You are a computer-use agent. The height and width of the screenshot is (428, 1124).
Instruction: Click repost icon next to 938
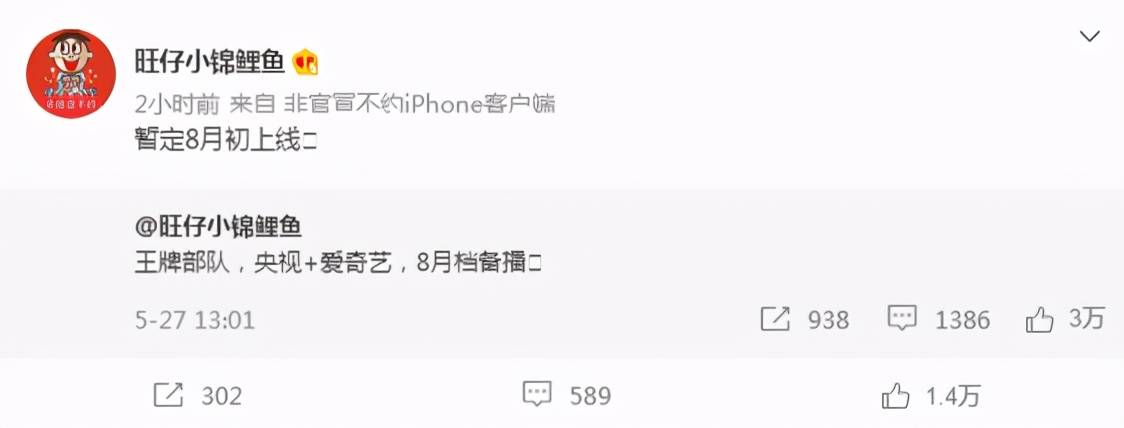coord(775,320)
